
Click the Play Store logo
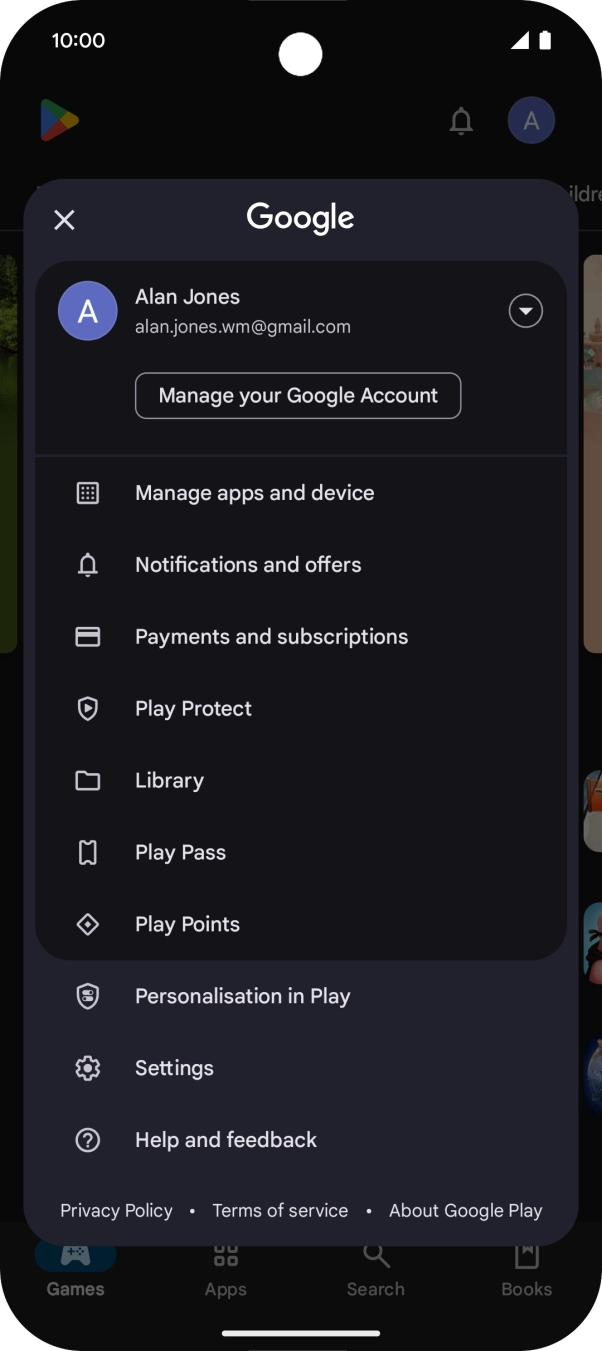coord(58,120)
